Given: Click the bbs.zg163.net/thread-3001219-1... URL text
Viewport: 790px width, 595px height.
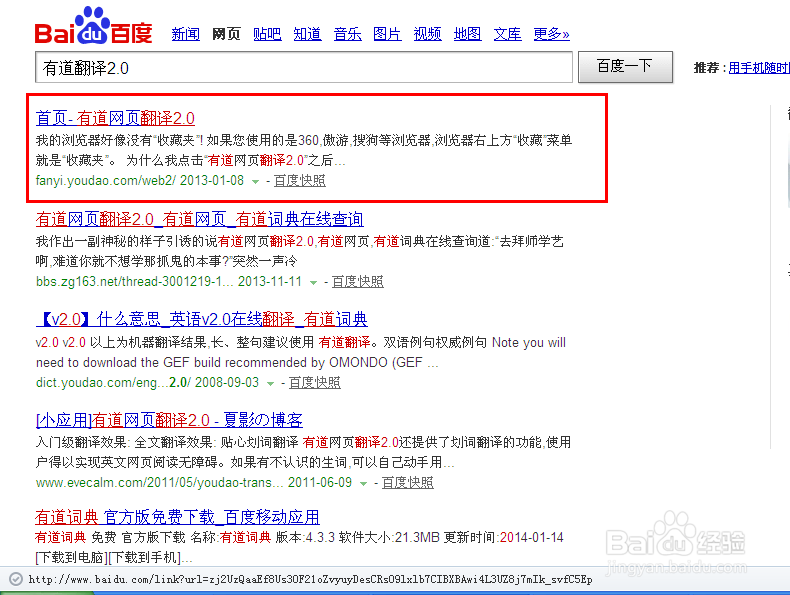Looking at the screenshot, I should pyautogui.click(x=135, y=281).
